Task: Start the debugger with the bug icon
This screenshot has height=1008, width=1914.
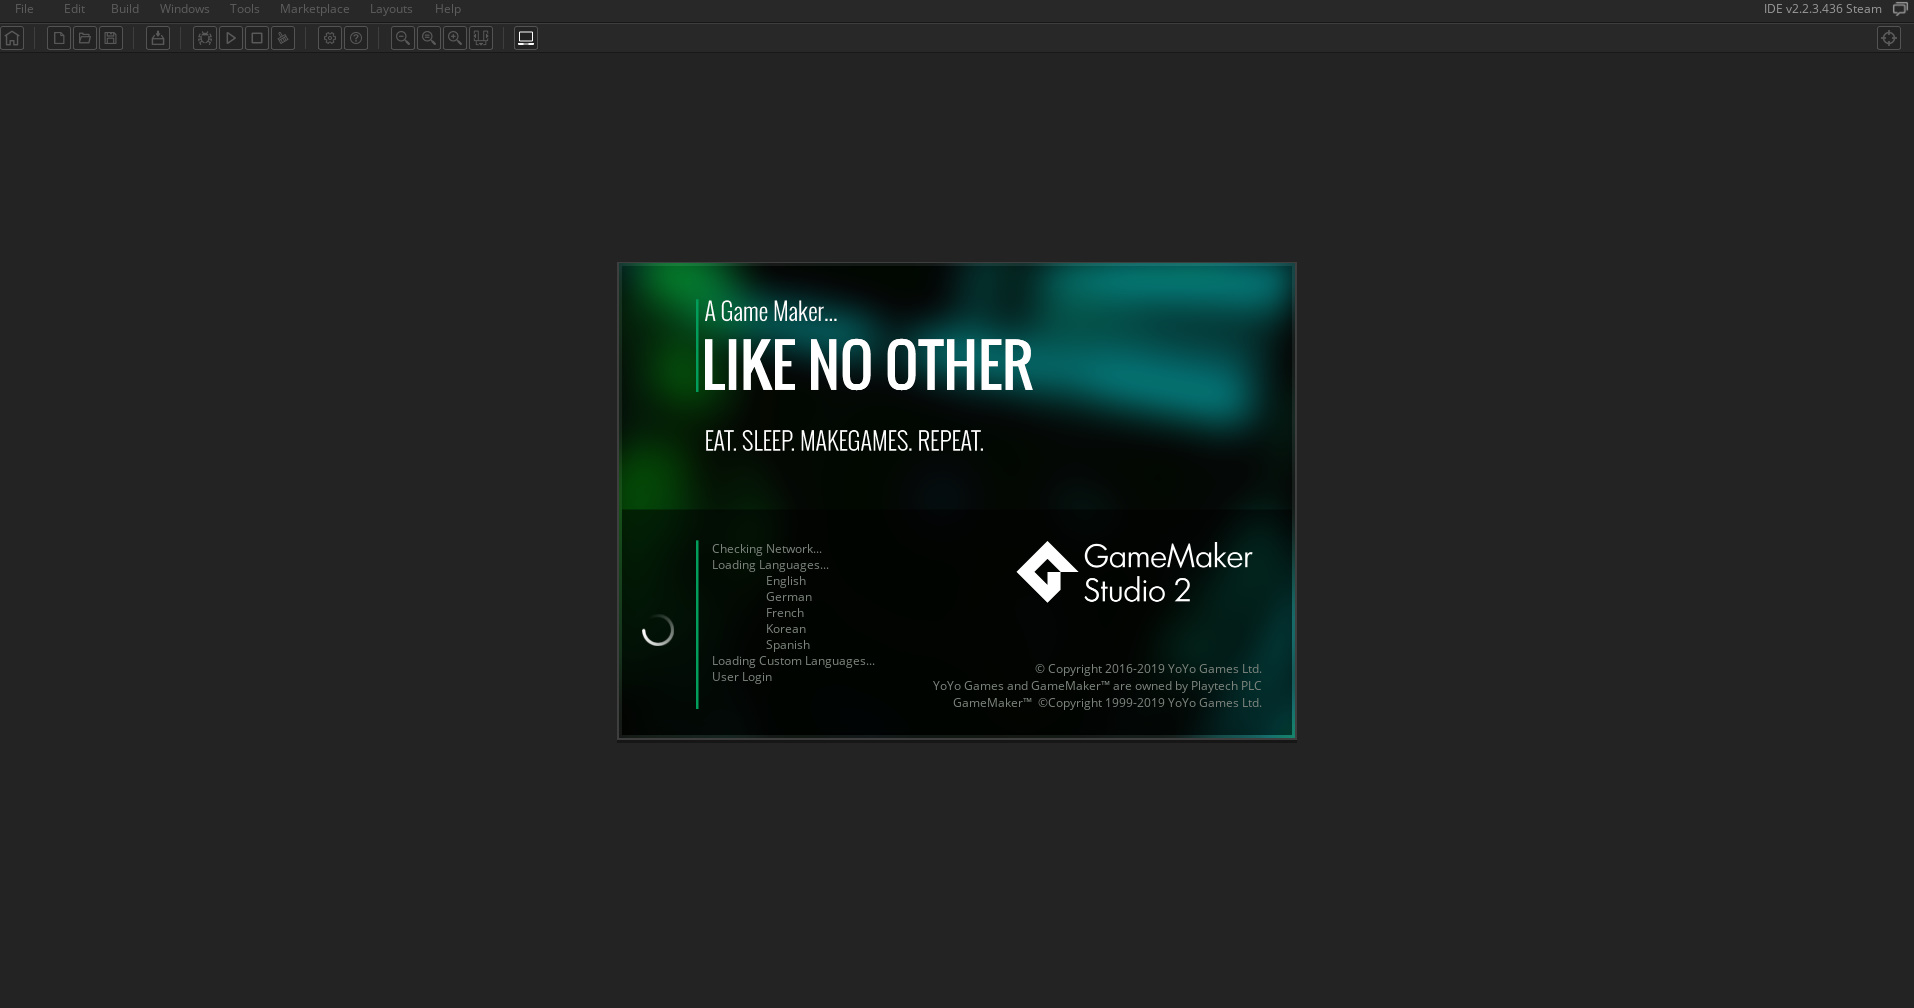Action: [205, 38]
